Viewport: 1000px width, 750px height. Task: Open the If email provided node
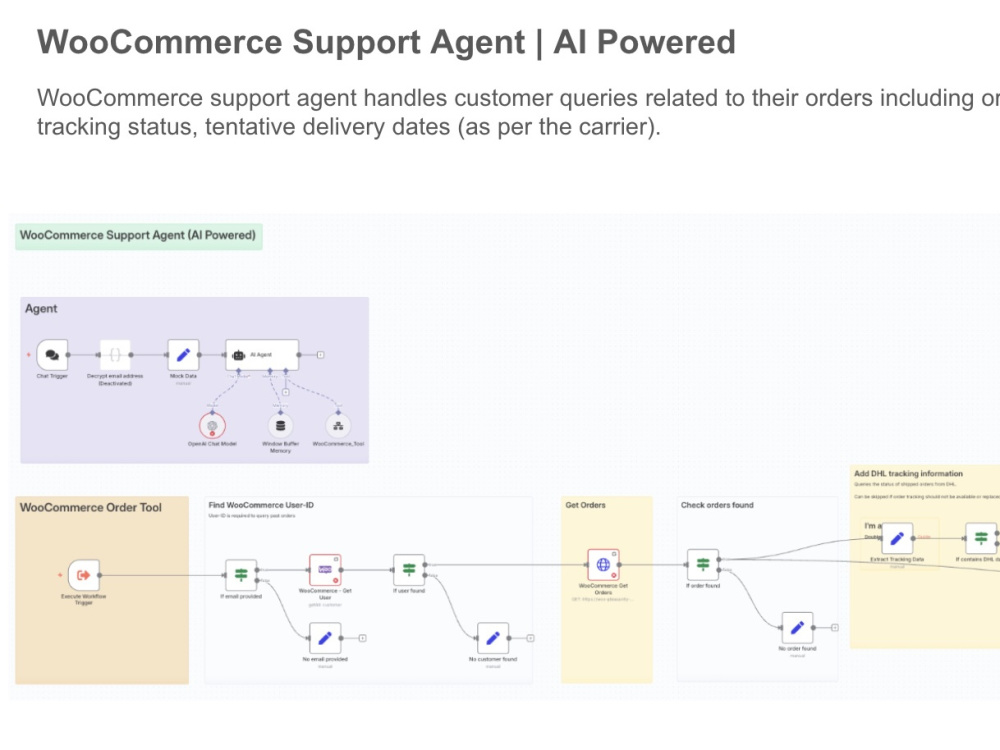[241, 575]
